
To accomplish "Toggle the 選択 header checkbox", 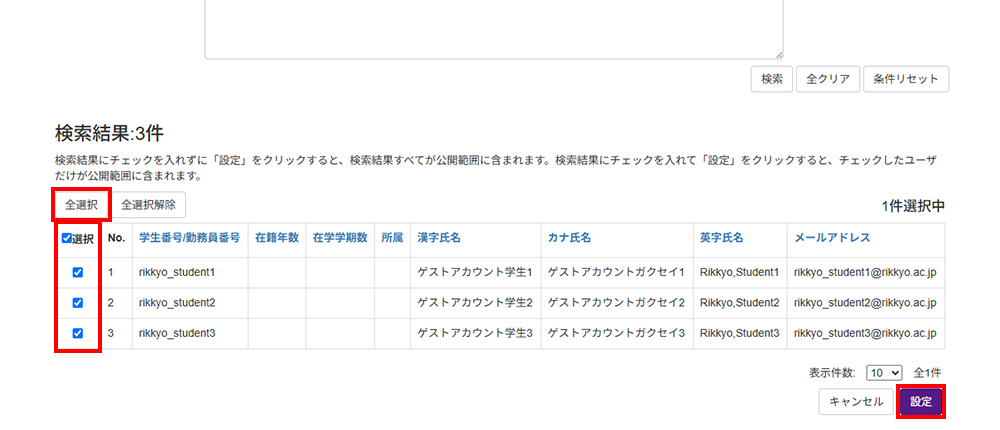I will coord(67,239).
